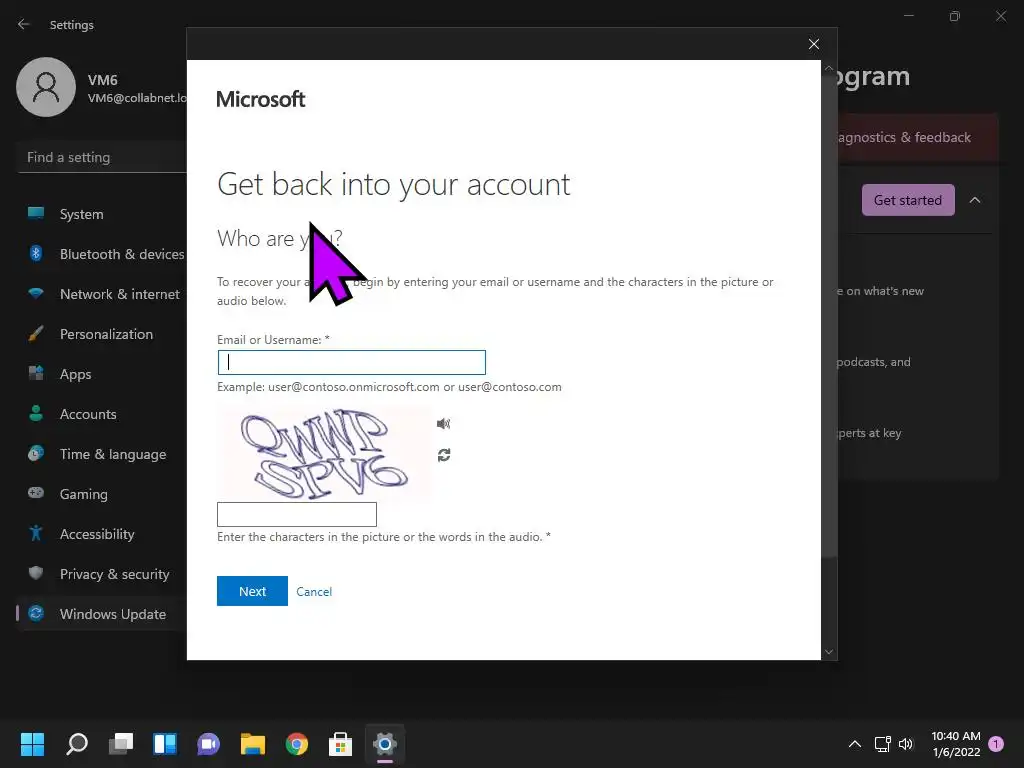Click the network tray icon
Viewport: 1024px width, 768px height.
pyautogui.click(x=882, y=744)
